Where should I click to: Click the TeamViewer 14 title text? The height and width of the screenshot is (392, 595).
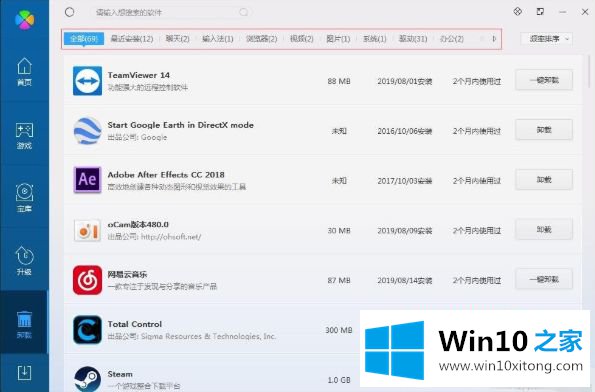click(x=139, y=75)
